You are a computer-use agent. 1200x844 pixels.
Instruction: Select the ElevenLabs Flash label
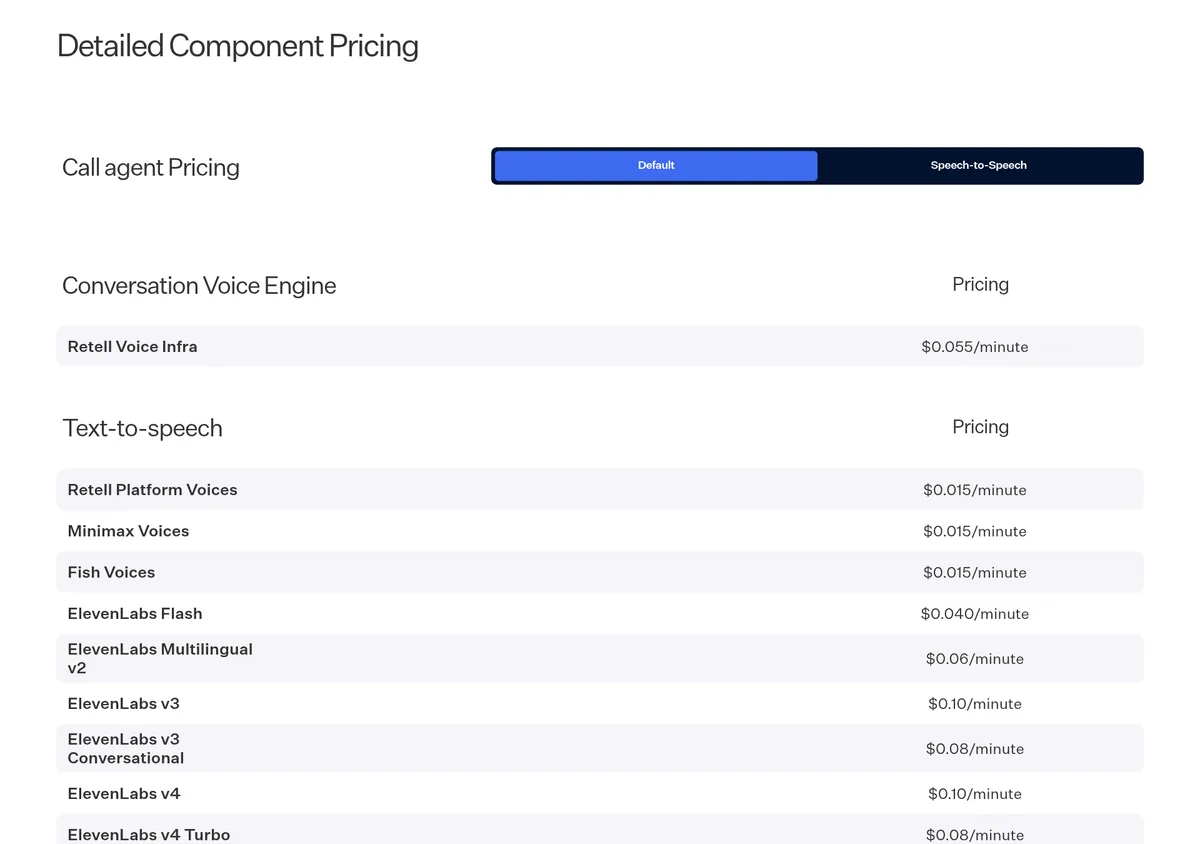pyautogui.click(x=135, y=613)
